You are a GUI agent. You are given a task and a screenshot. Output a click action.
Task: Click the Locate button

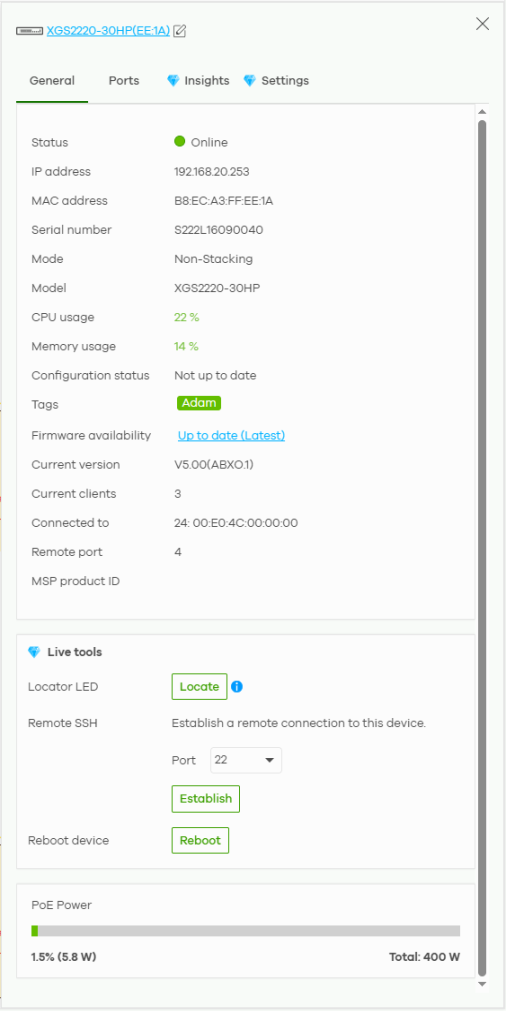(199, 687)
